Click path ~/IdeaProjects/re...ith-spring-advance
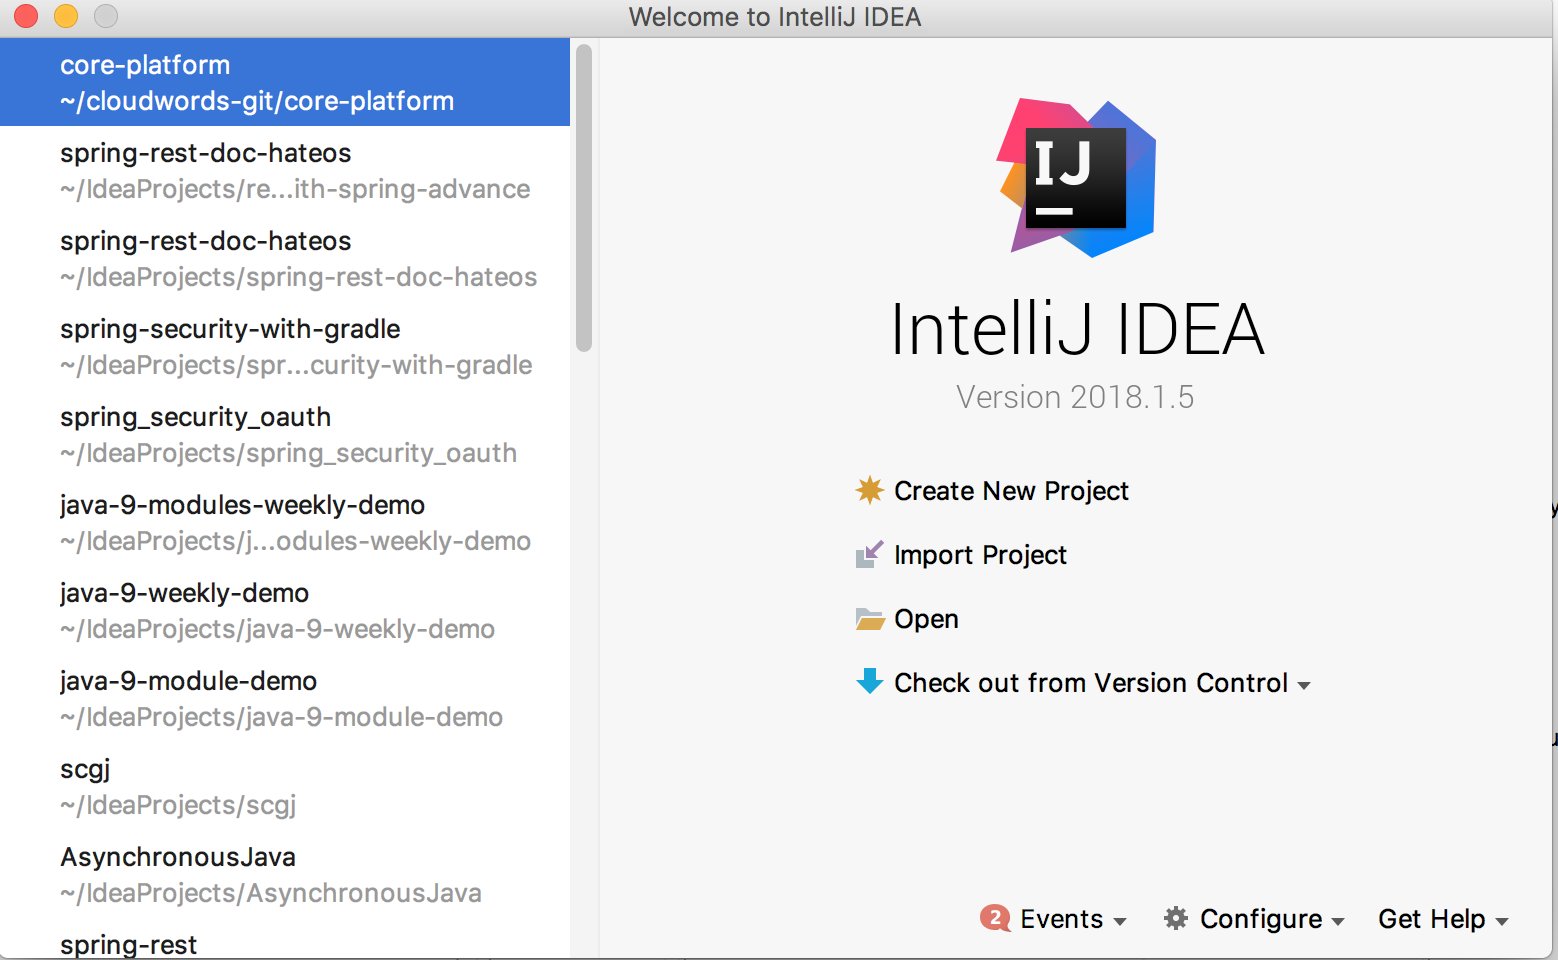This screenshot has height=960, width=1558. coord(295,189)
